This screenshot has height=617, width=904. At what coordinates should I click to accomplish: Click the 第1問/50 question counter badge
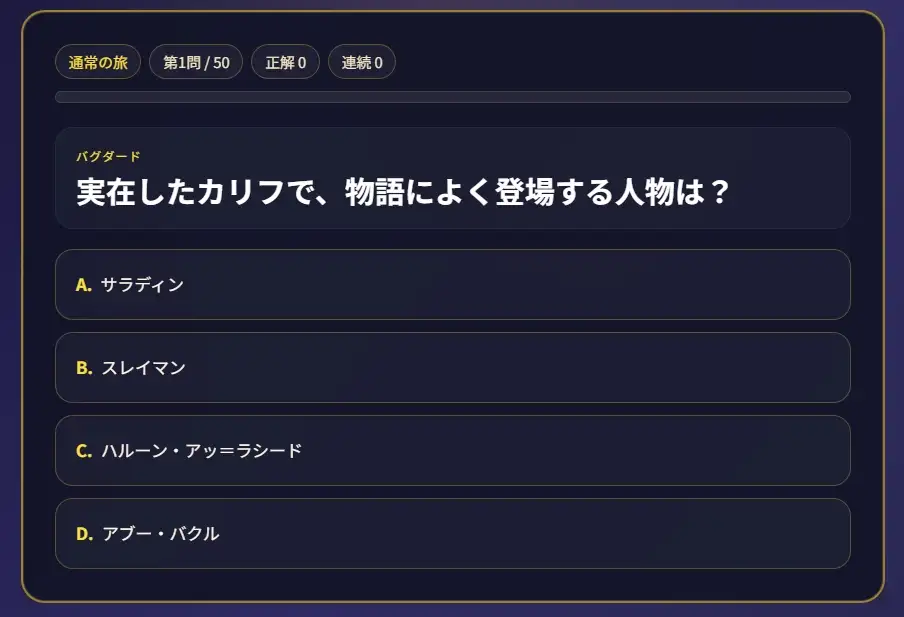pos(195,61)
